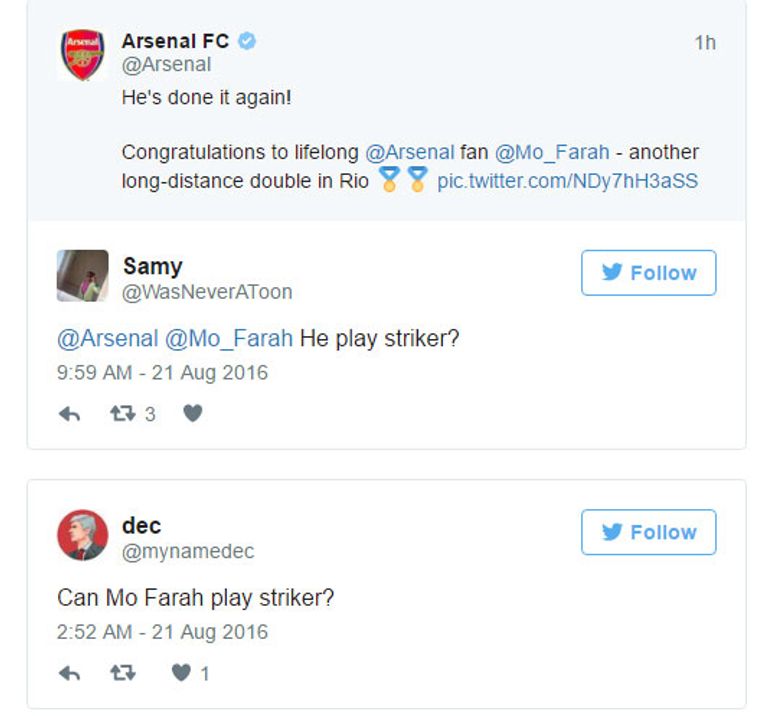Image resolution: width=768 pixels, height=716 pixels.
Task: Like Samy's tweet with heart icon
Action: click(x=193, y=413)
